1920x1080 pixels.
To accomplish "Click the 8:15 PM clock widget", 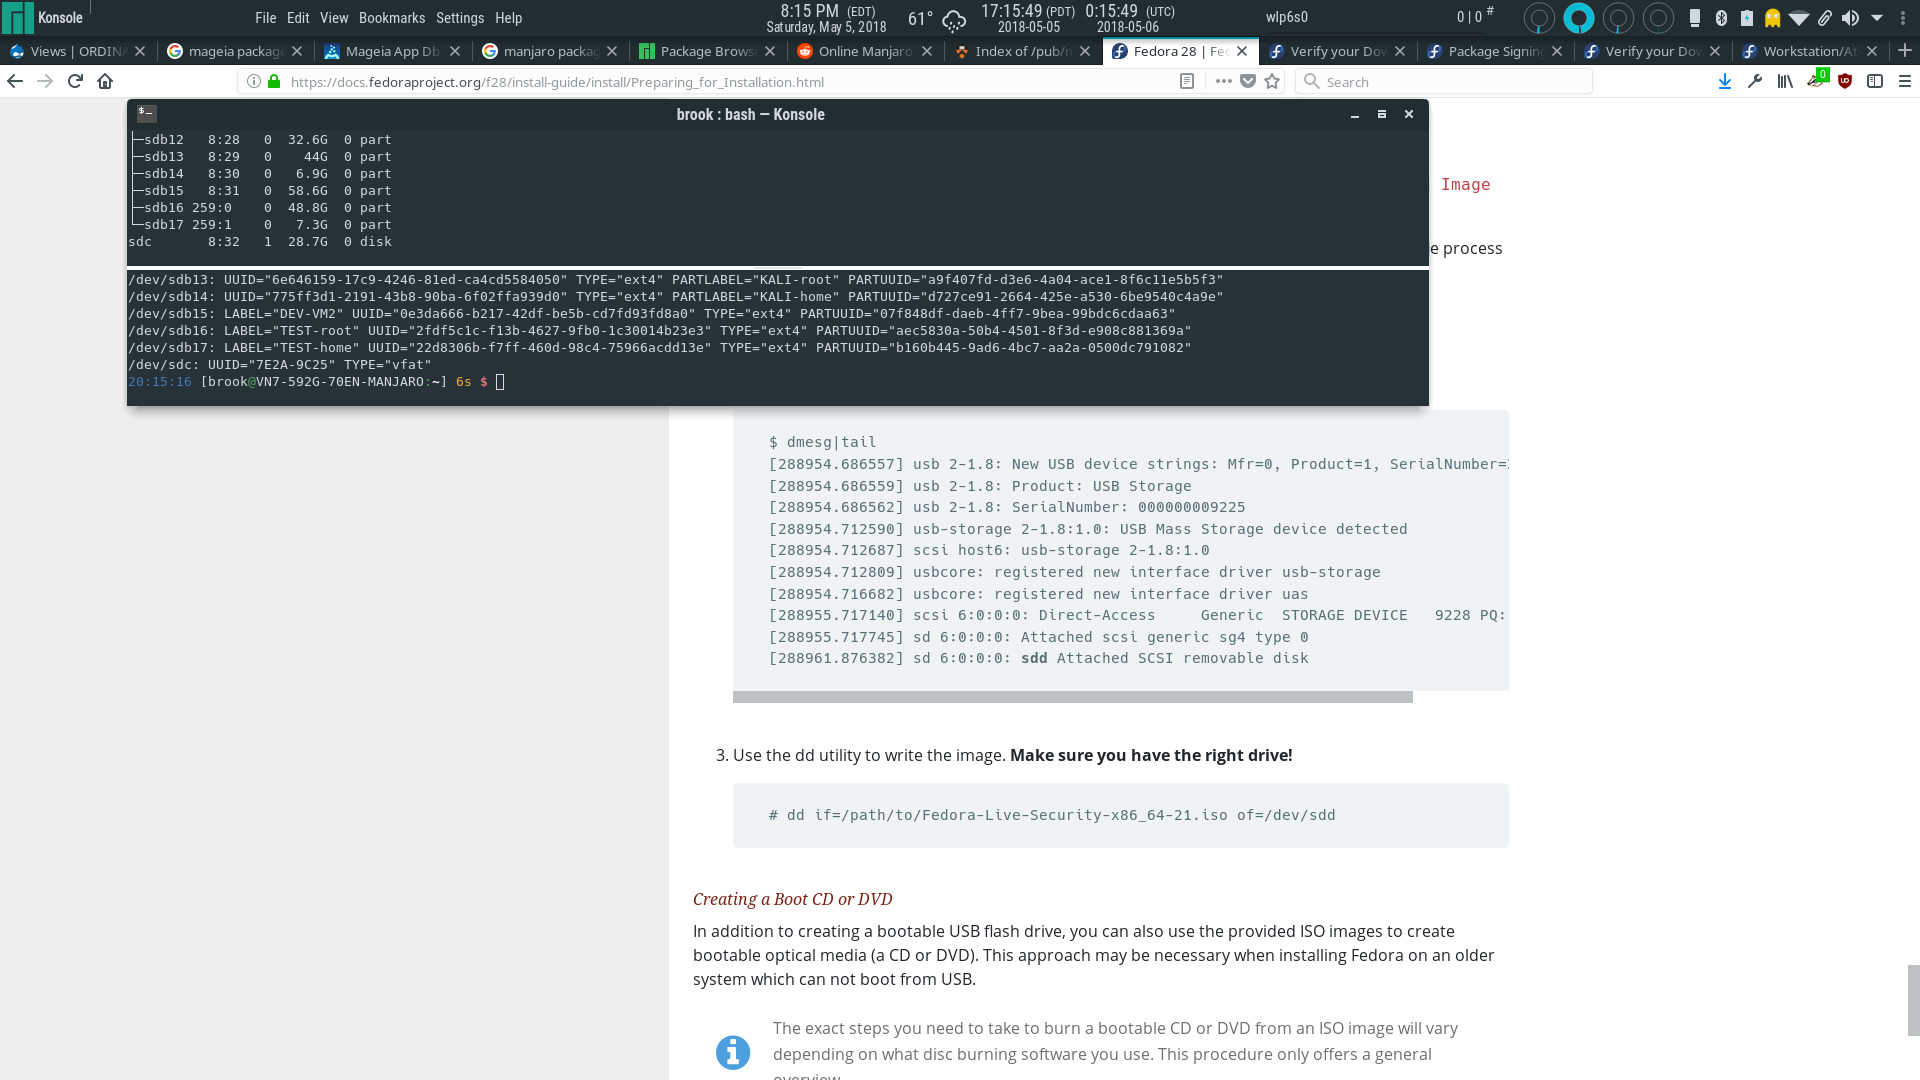I will click(x=826, y=18).
